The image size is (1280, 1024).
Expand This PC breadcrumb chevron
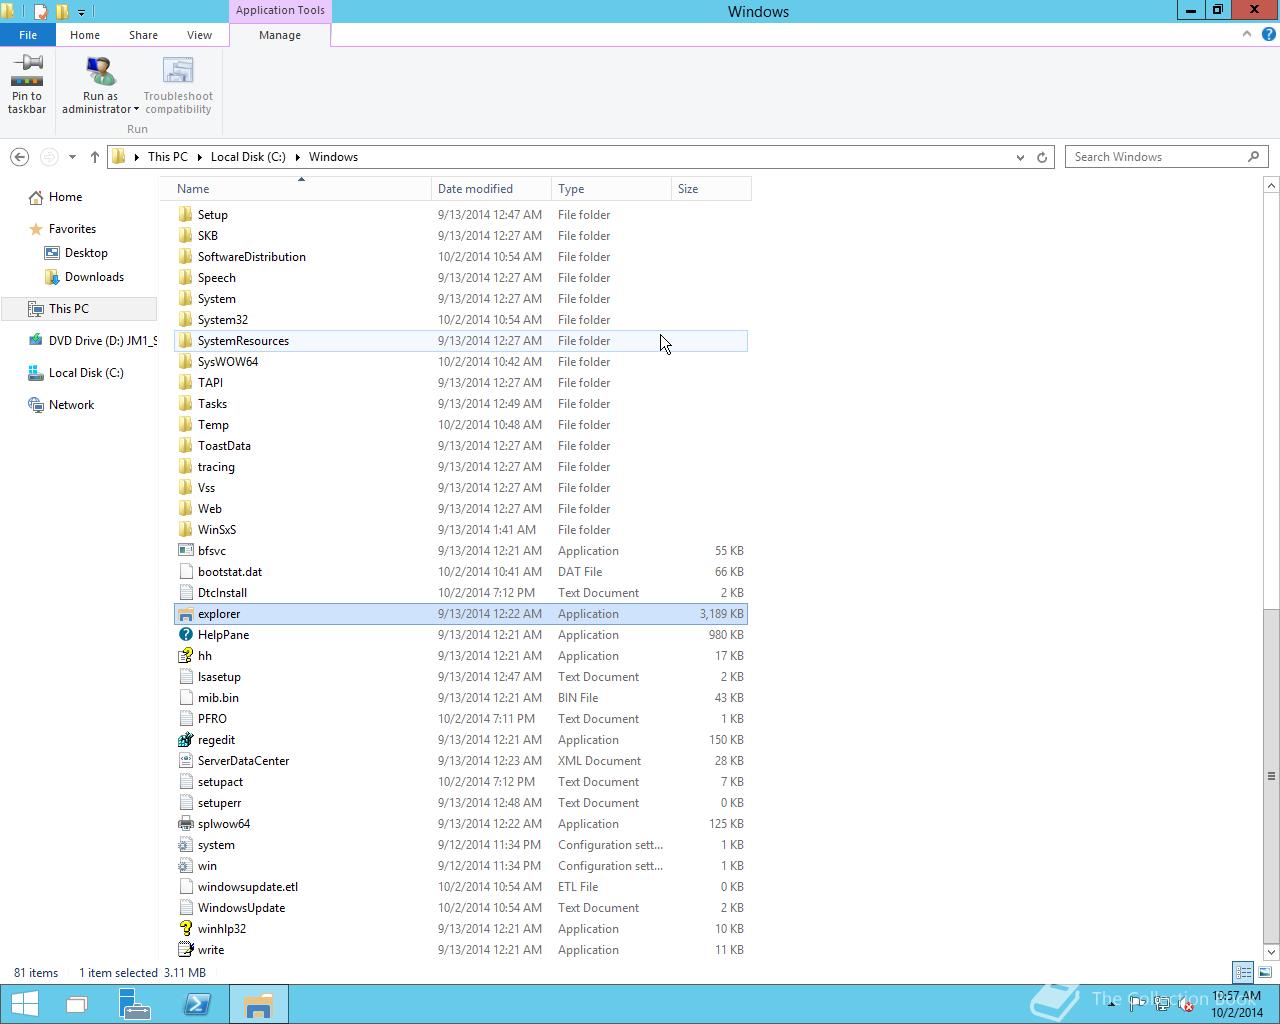[199, 157]
